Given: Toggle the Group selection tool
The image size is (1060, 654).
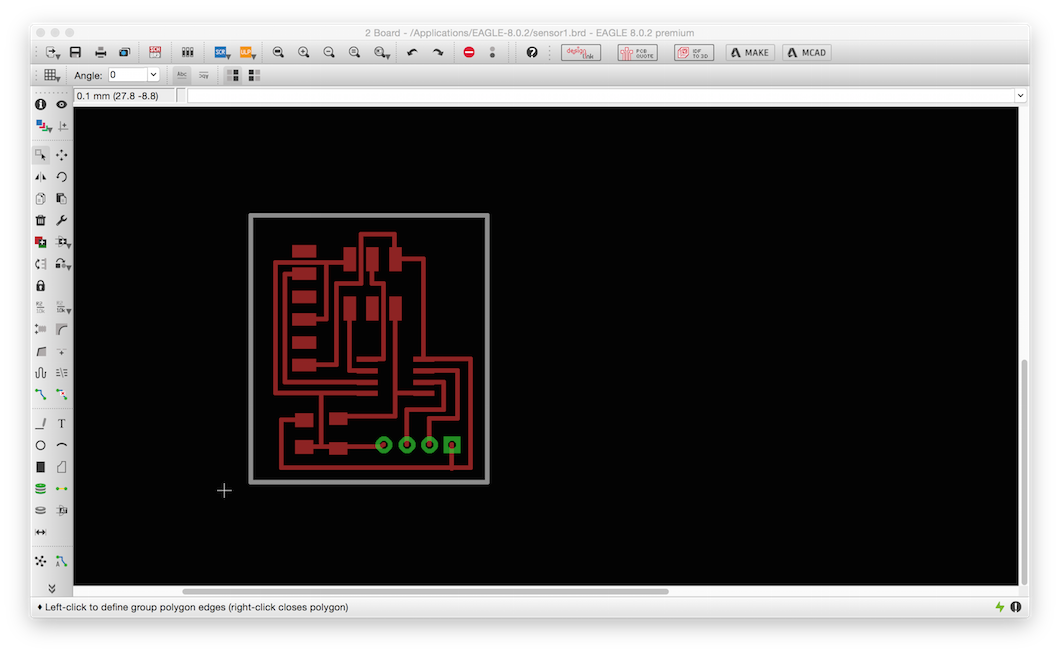Looking at the screenshot, I should 41,156.
